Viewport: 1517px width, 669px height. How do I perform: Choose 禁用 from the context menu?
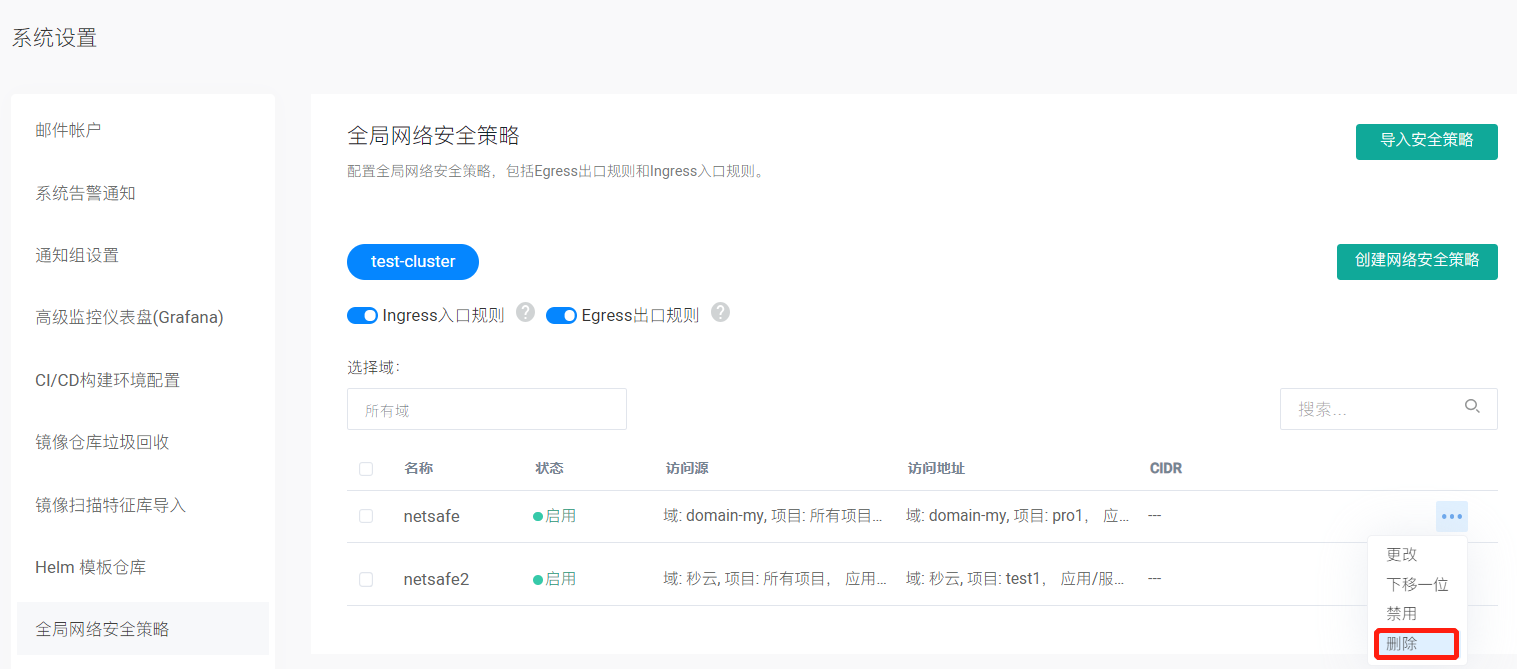[1402, 614]
